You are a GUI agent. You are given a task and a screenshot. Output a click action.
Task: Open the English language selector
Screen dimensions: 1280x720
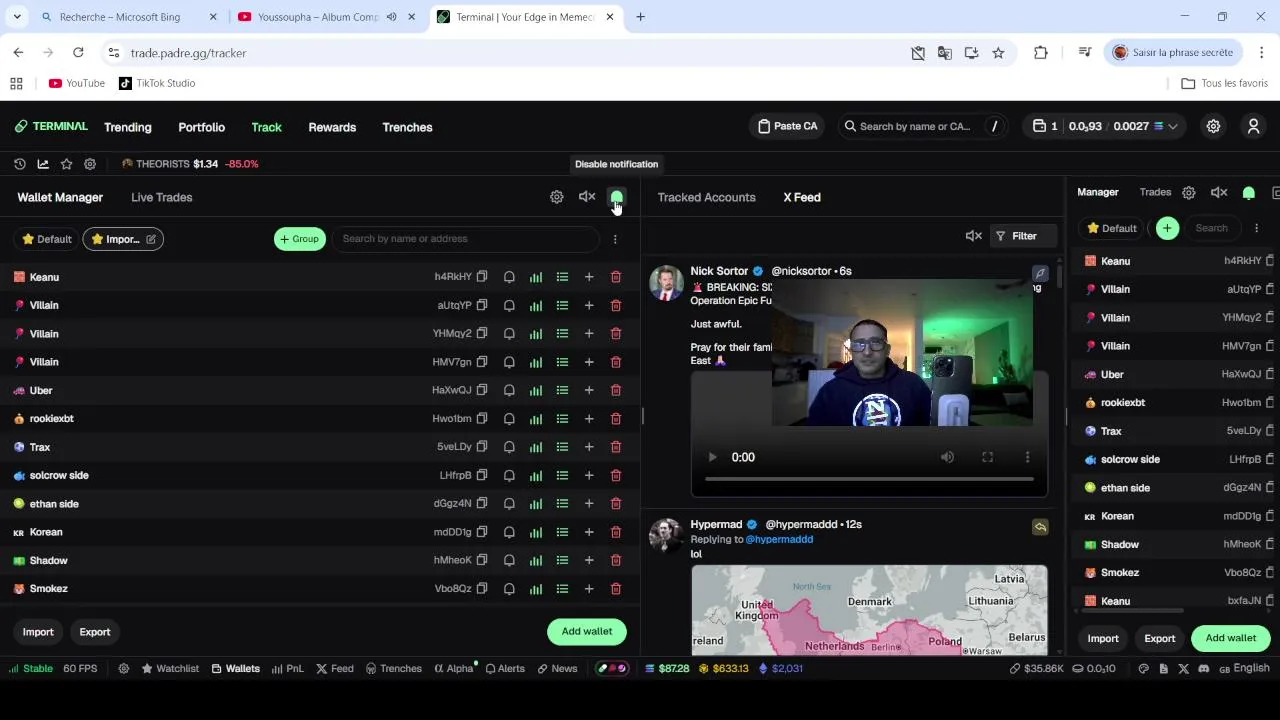[1244, 668]
